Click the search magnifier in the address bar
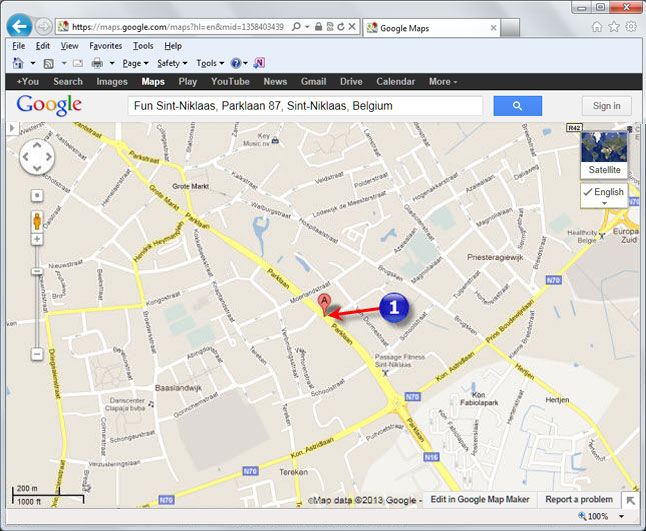Screen dimensions: 646x531 coord(296,27)
